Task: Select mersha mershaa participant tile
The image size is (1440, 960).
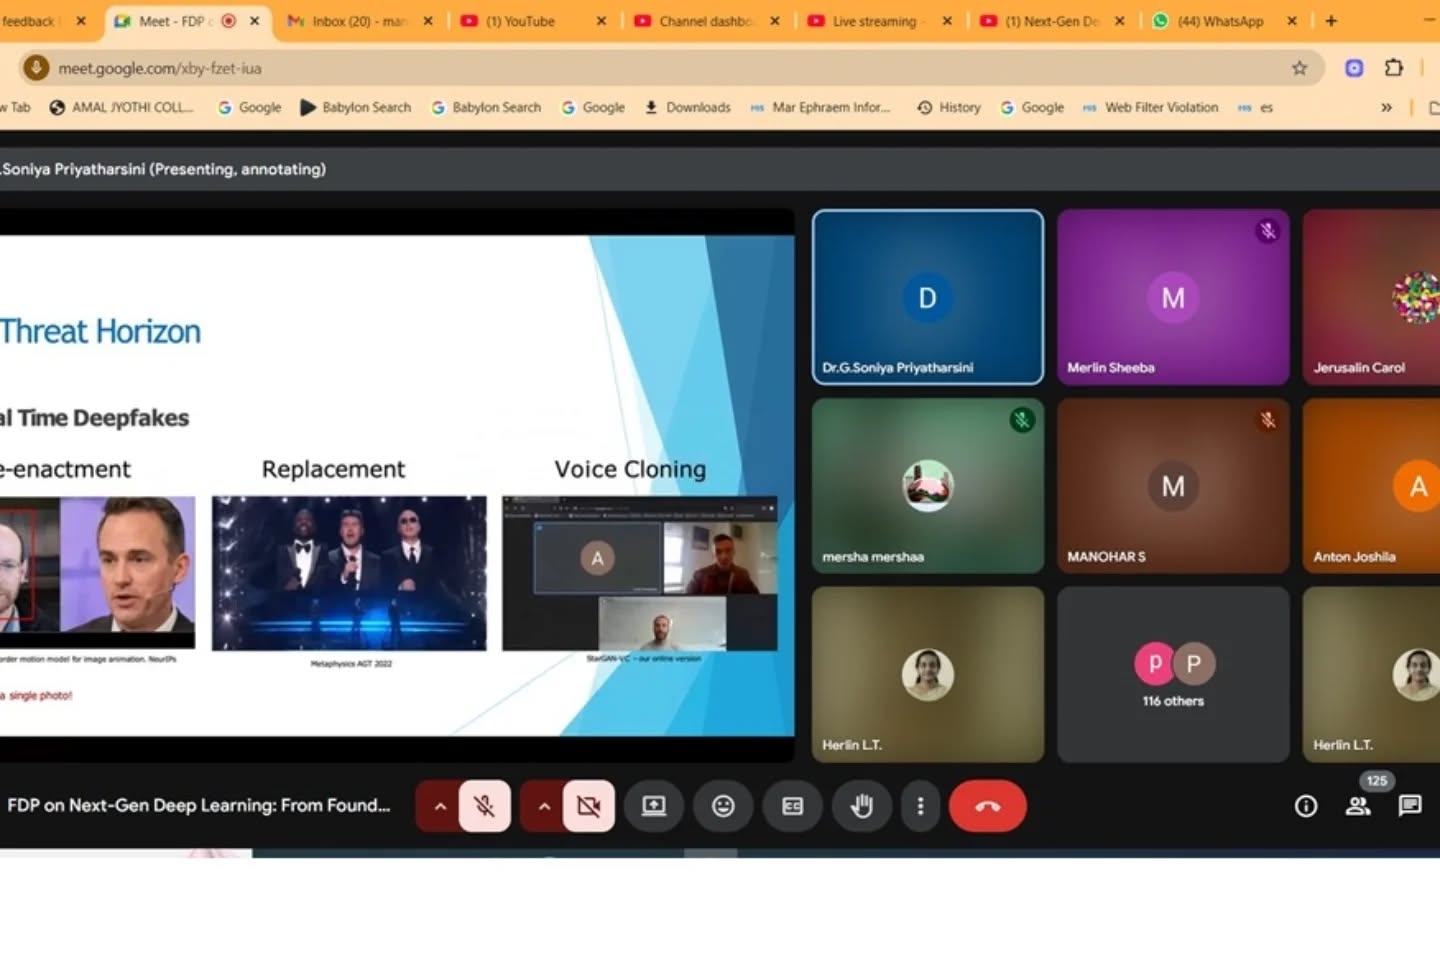Action: click(x=928, y=486)
